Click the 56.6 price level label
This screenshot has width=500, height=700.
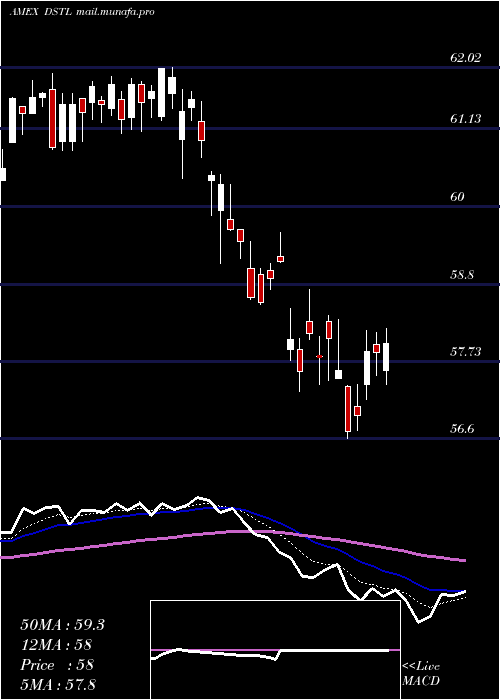pos(462,429)
